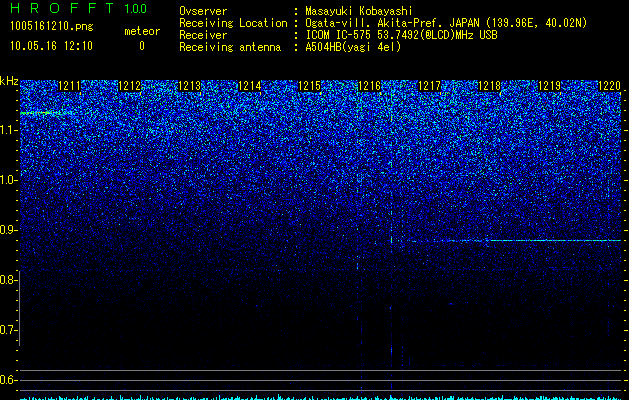
Task: Click the HROFFT program title
Action: [62, 8]
